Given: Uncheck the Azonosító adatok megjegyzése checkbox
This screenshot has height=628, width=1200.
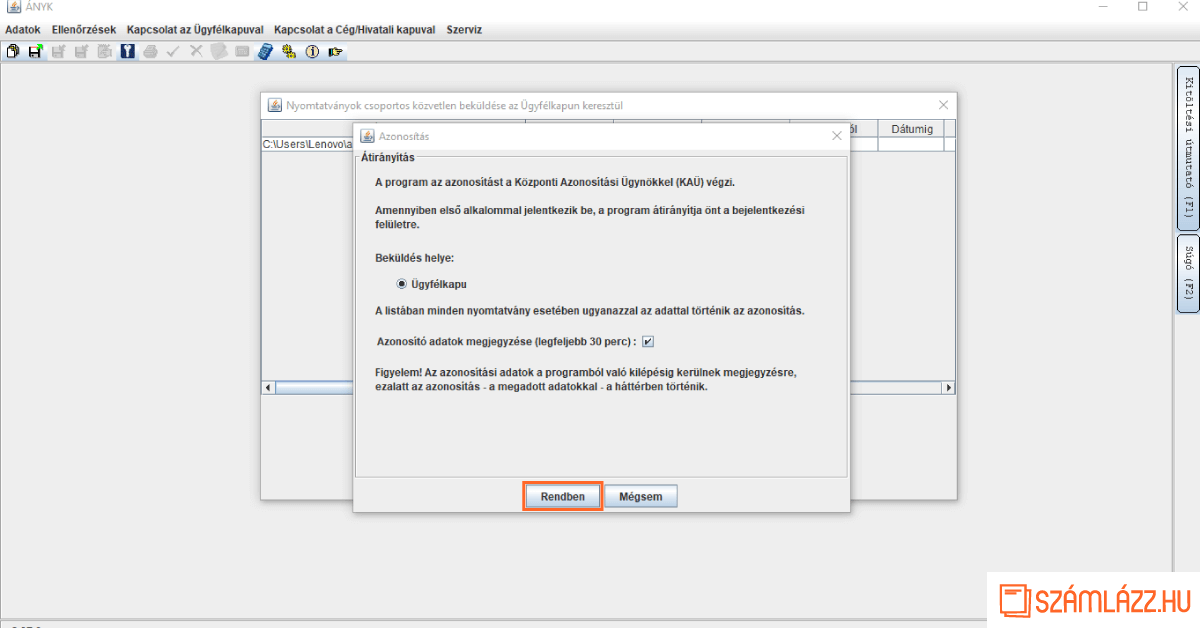Looking at the screenshot, I should 648,341.
